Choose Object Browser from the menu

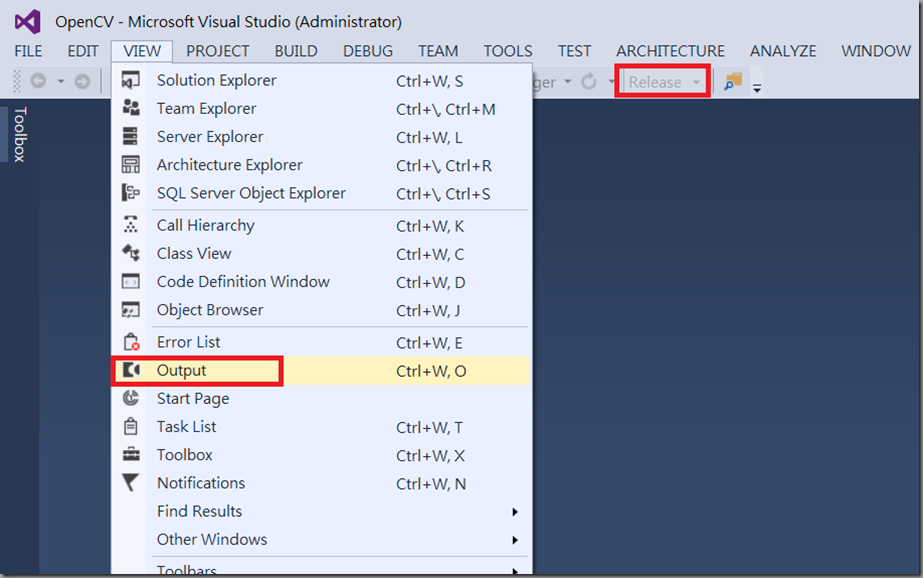tap(321, 310)
